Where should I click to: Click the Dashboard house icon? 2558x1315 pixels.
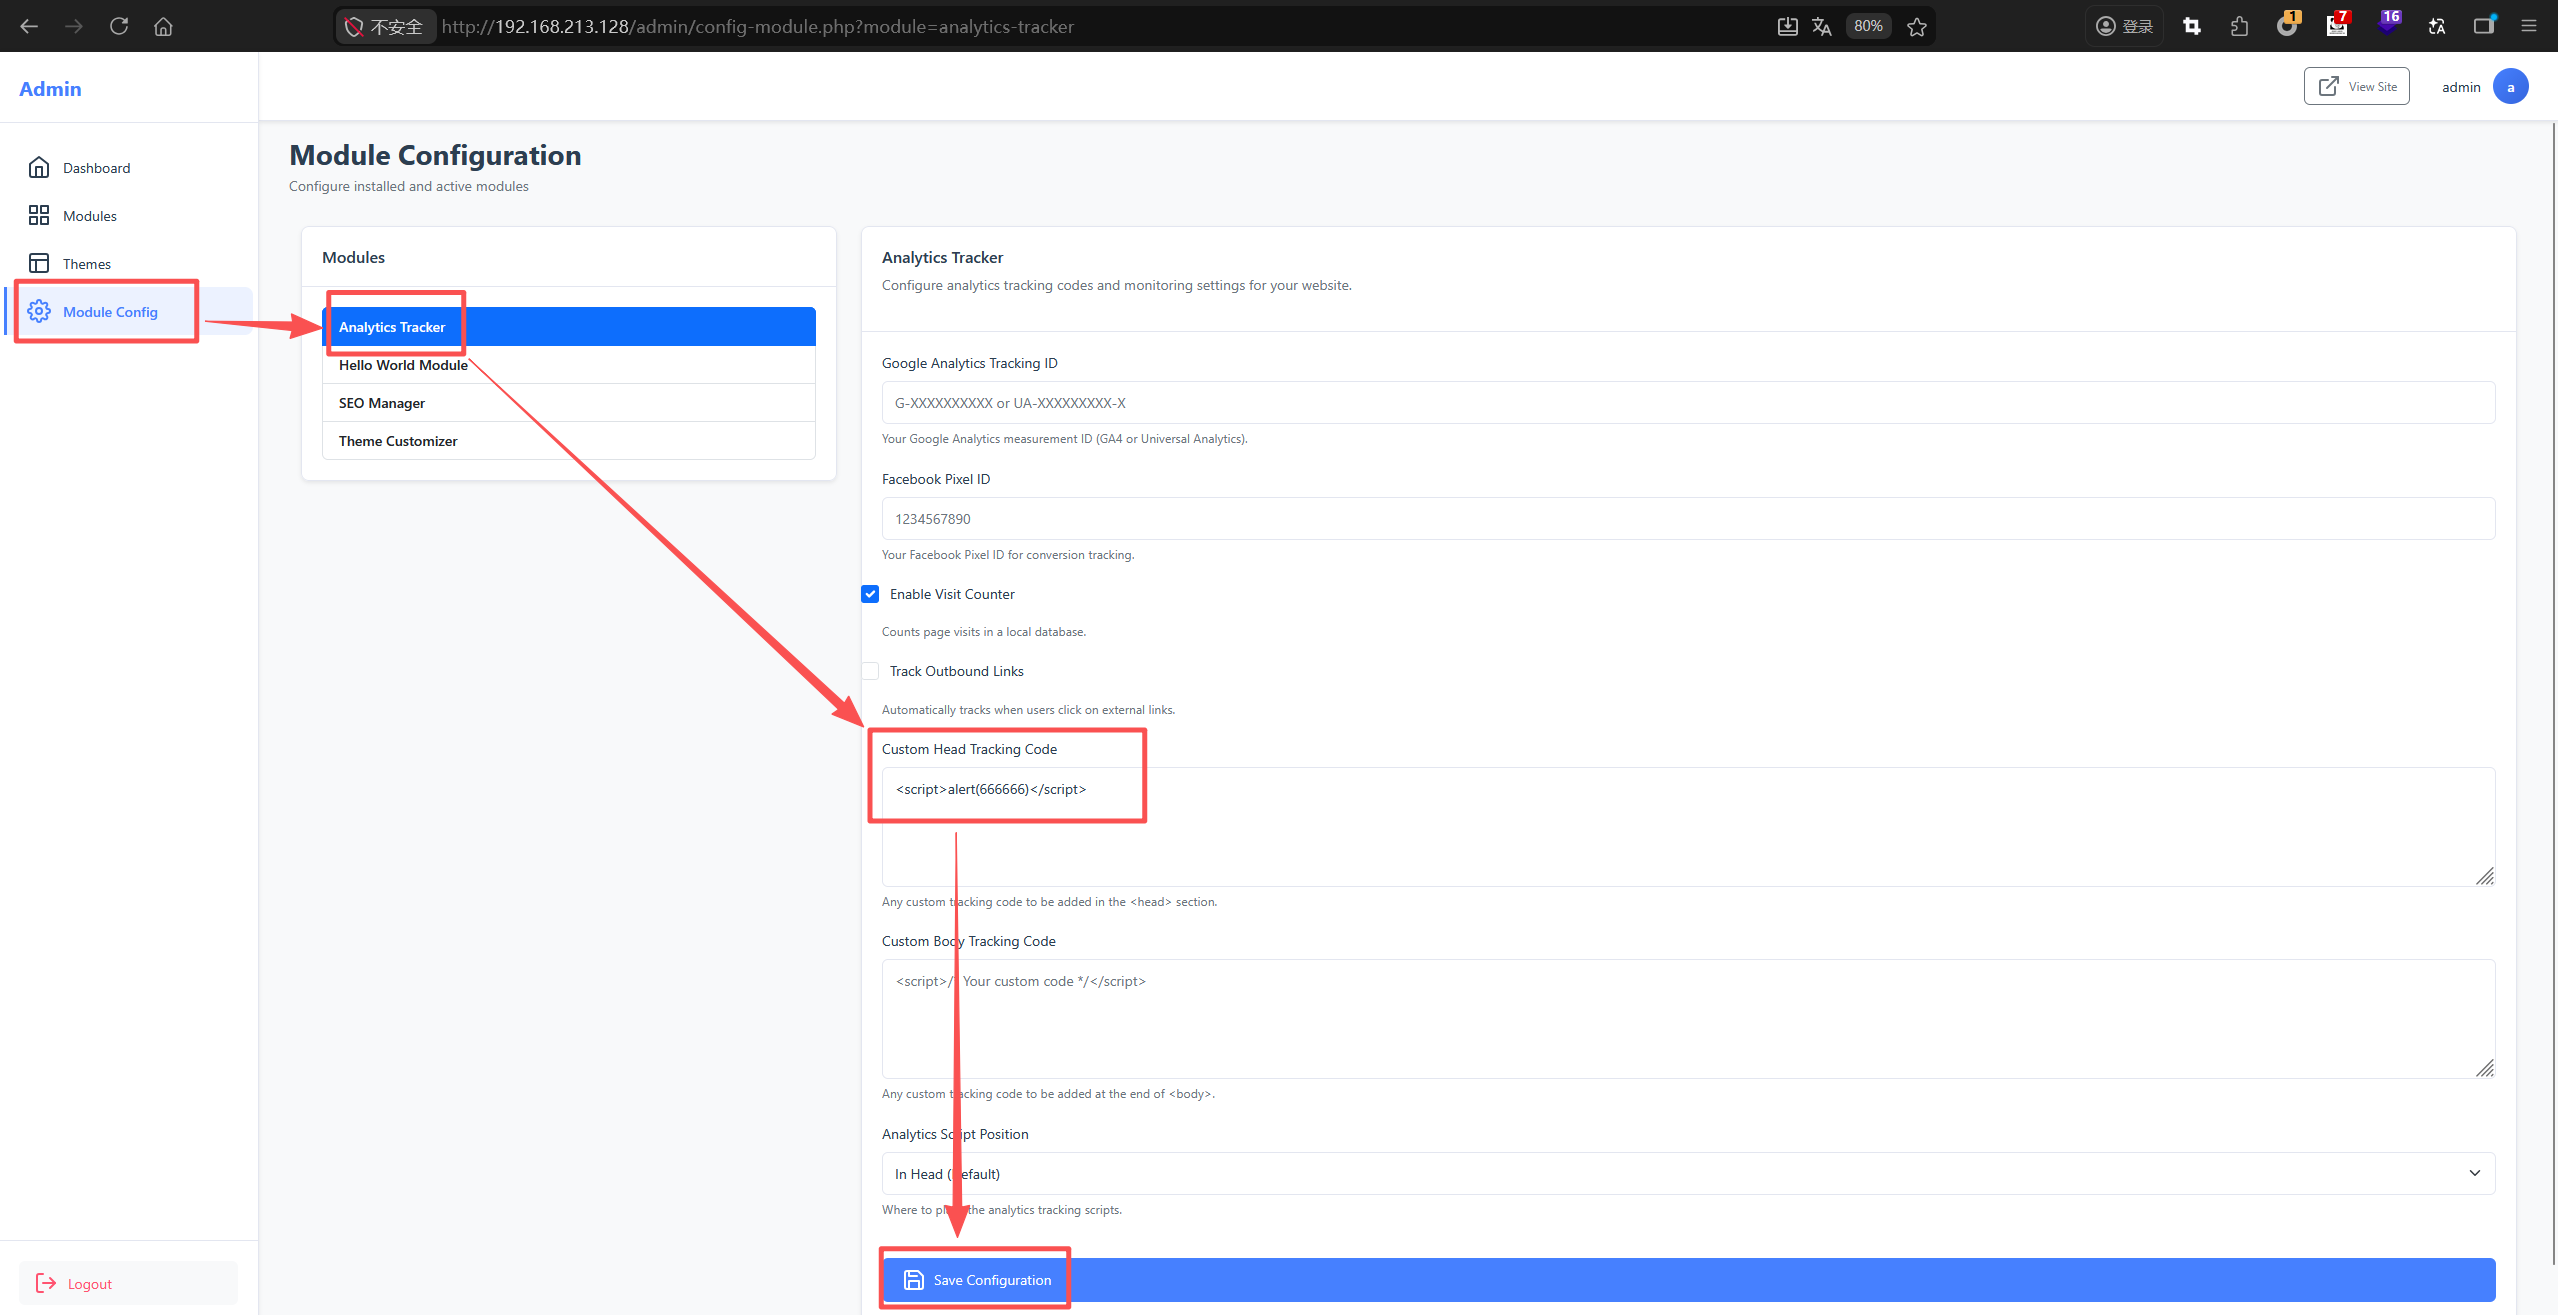[39, 167]
